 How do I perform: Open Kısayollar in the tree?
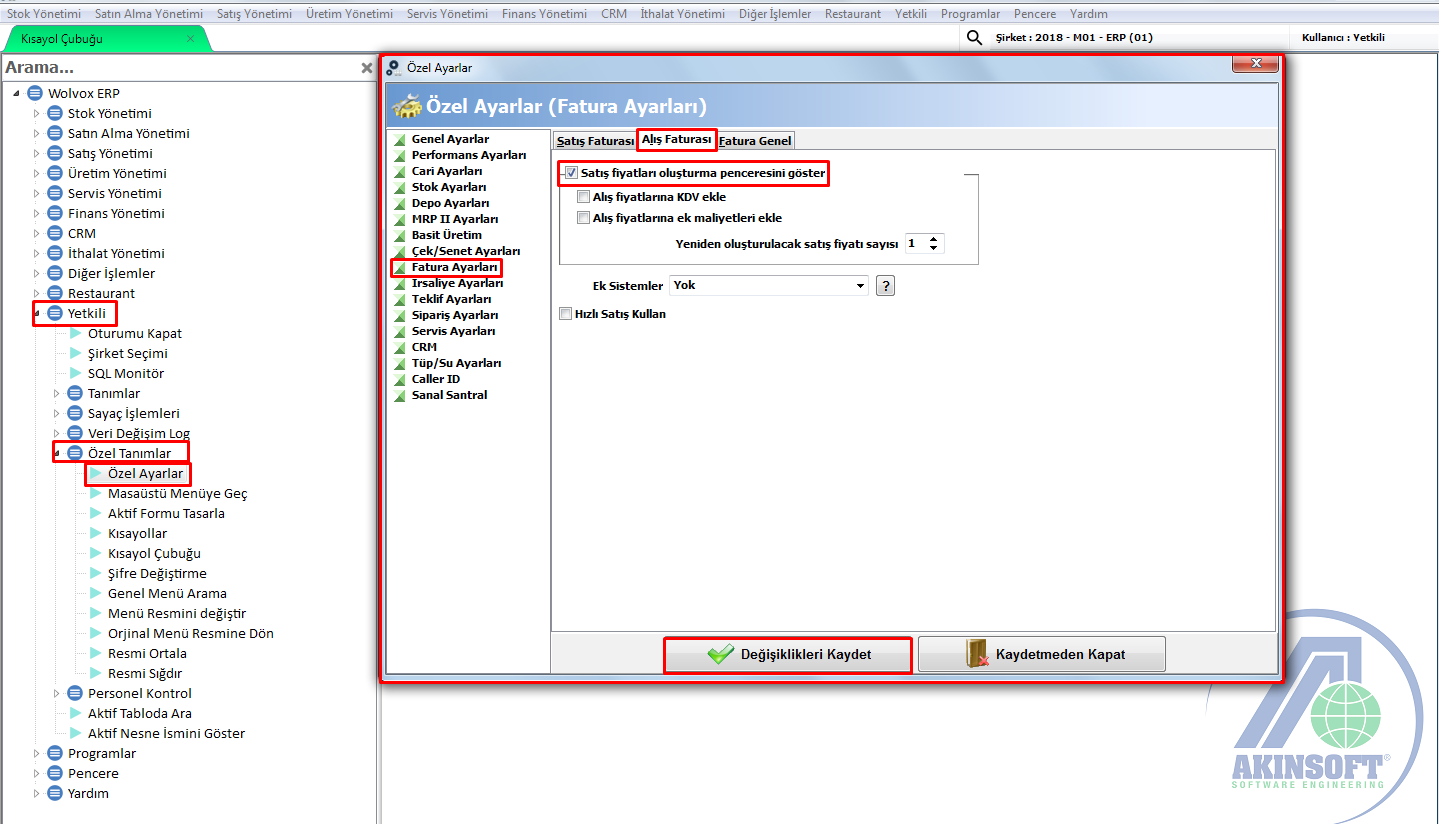(x=137, y=533)
